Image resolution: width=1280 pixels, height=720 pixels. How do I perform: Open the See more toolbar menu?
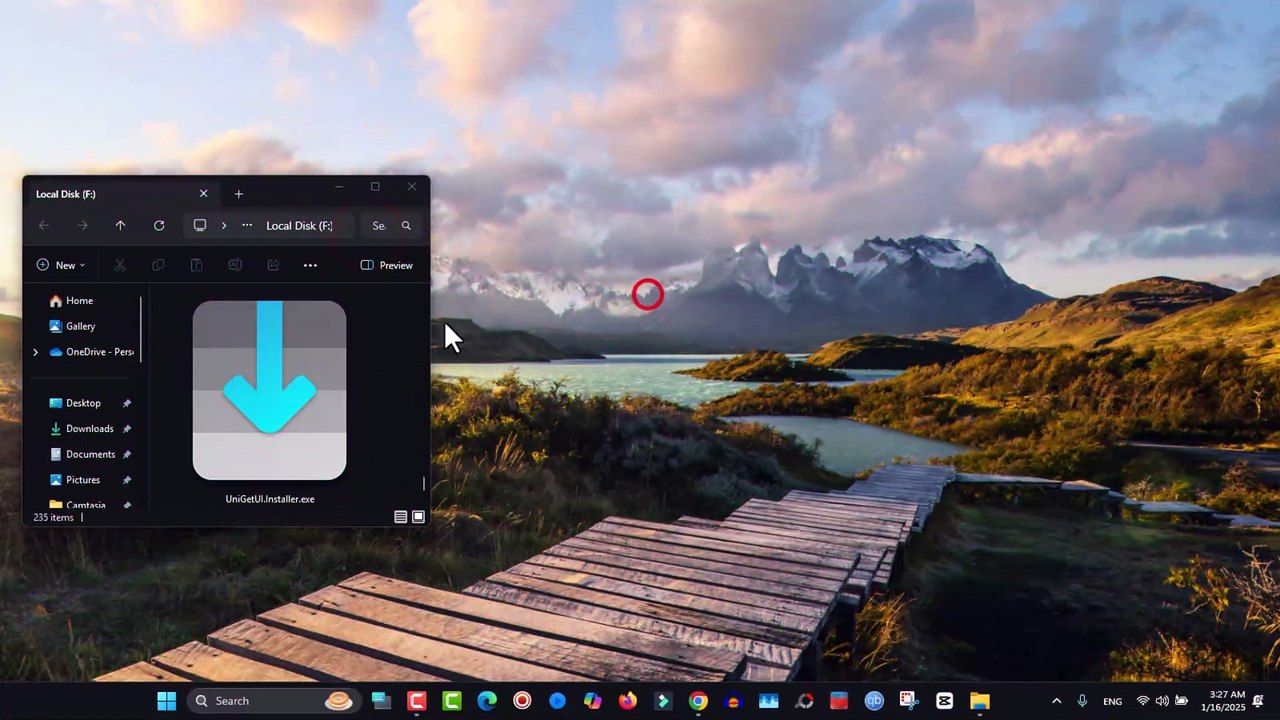[310, 265]
